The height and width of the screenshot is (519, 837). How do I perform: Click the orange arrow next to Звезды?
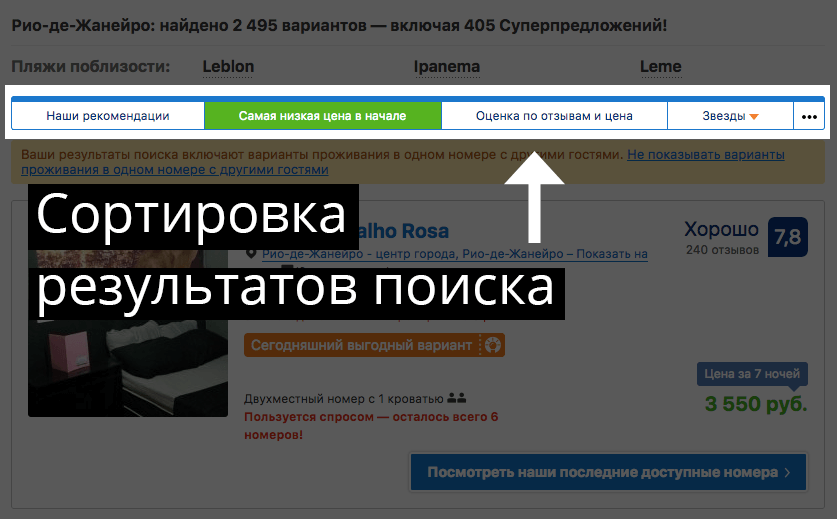[754, 116]
